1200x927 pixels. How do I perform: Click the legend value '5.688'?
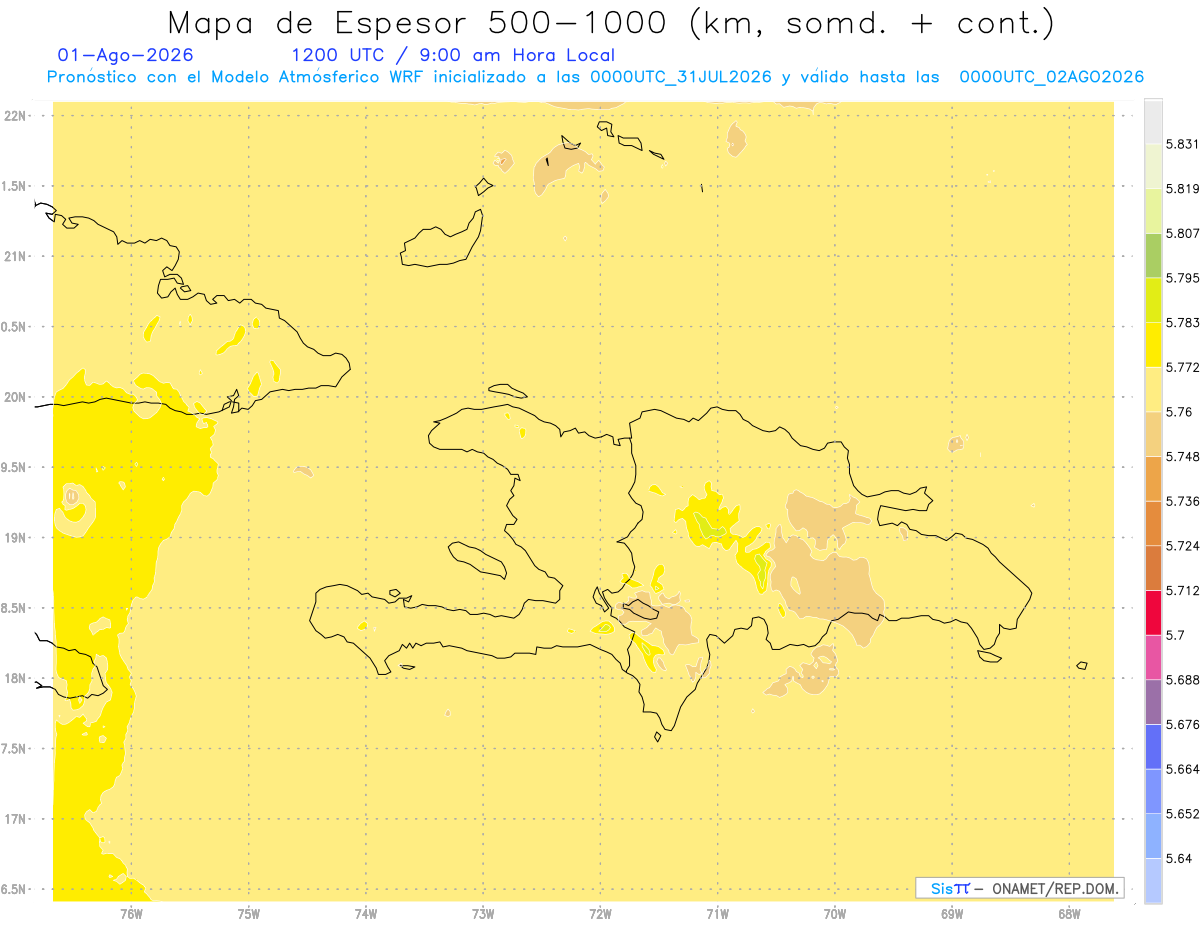[1182, 680]
